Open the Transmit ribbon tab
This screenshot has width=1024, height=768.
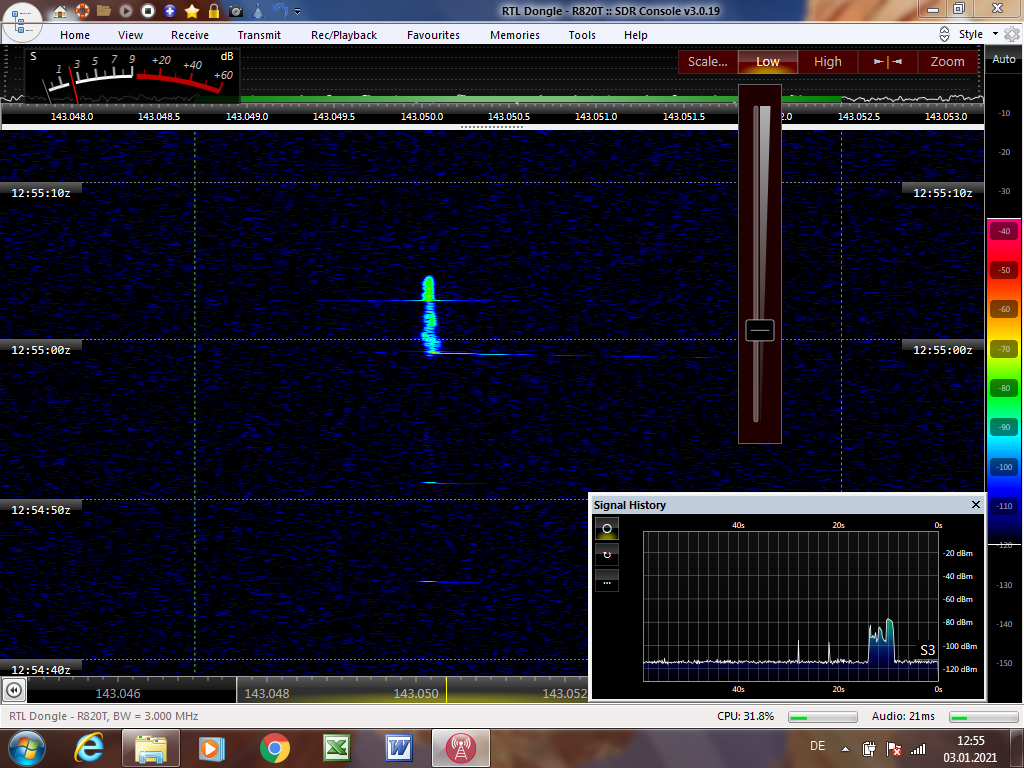tap(259, 35)
